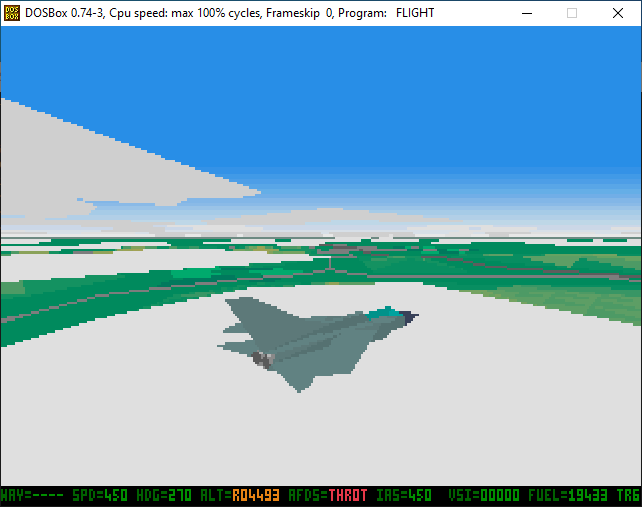Screen dimensions: 642x507
Task: Click the jet's engine exhaust nozzle
Action: 264,358
